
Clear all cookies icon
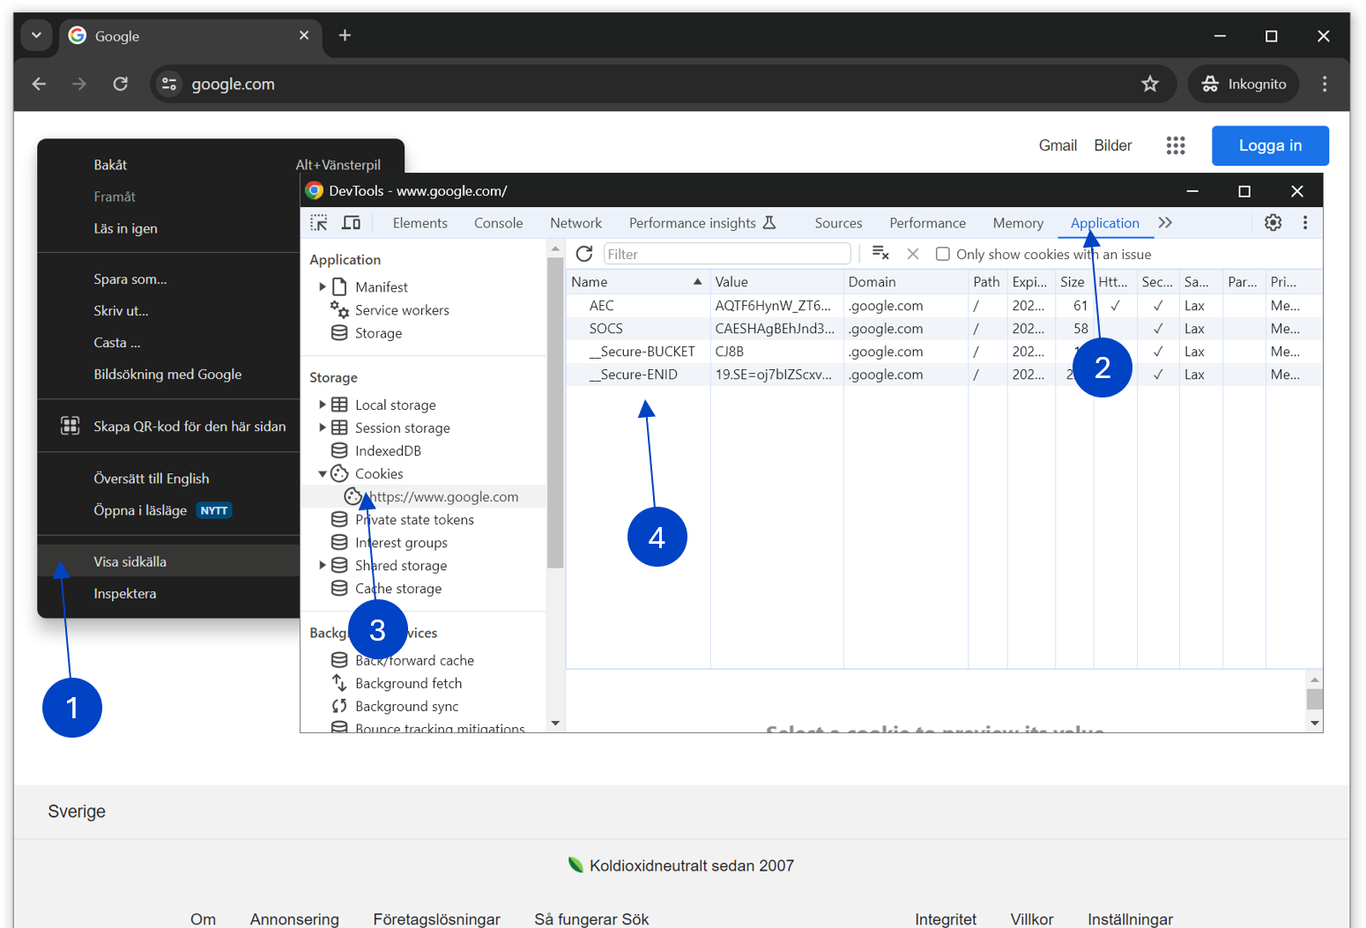tap(880, 254)
